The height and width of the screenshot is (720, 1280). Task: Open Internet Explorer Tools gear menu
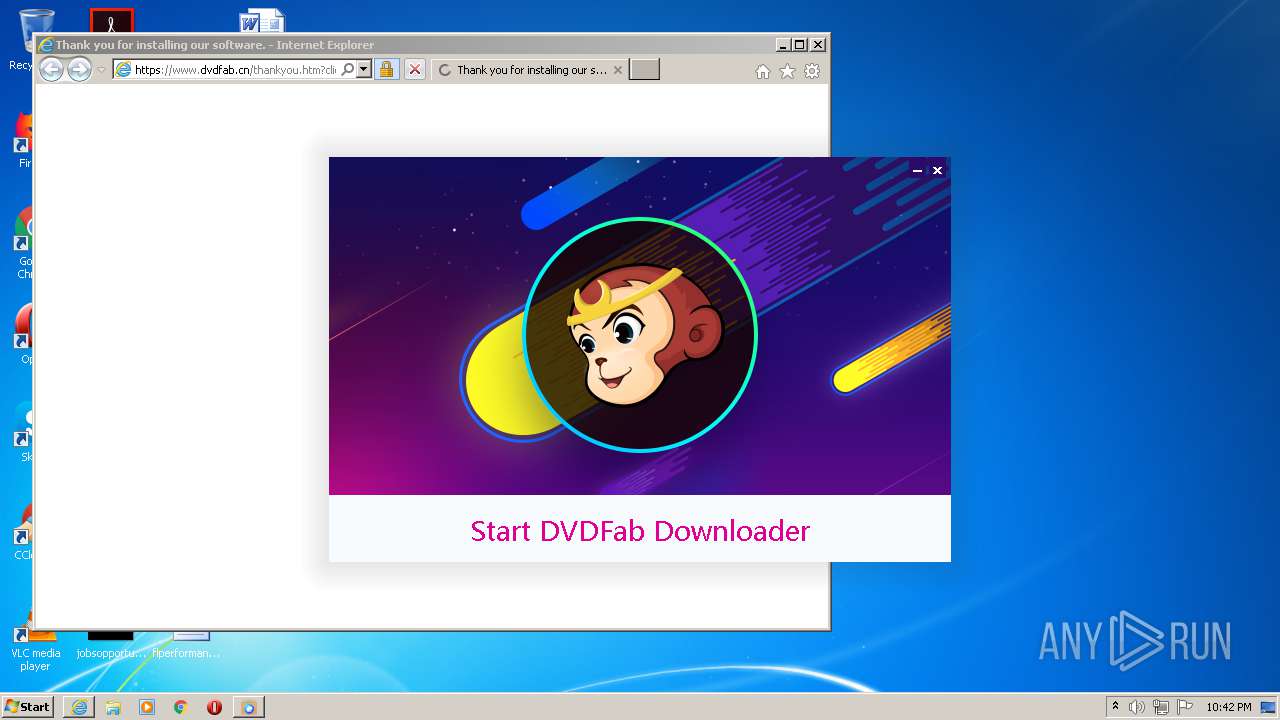click(812, 71)
